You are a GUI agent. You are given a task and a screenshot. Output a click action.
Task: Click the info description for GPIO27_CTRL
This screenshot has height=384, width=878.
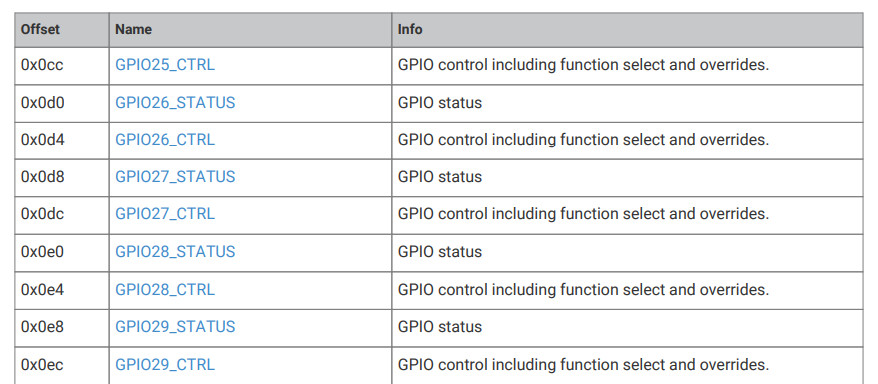pyautogui.click(x=583, y=214)
